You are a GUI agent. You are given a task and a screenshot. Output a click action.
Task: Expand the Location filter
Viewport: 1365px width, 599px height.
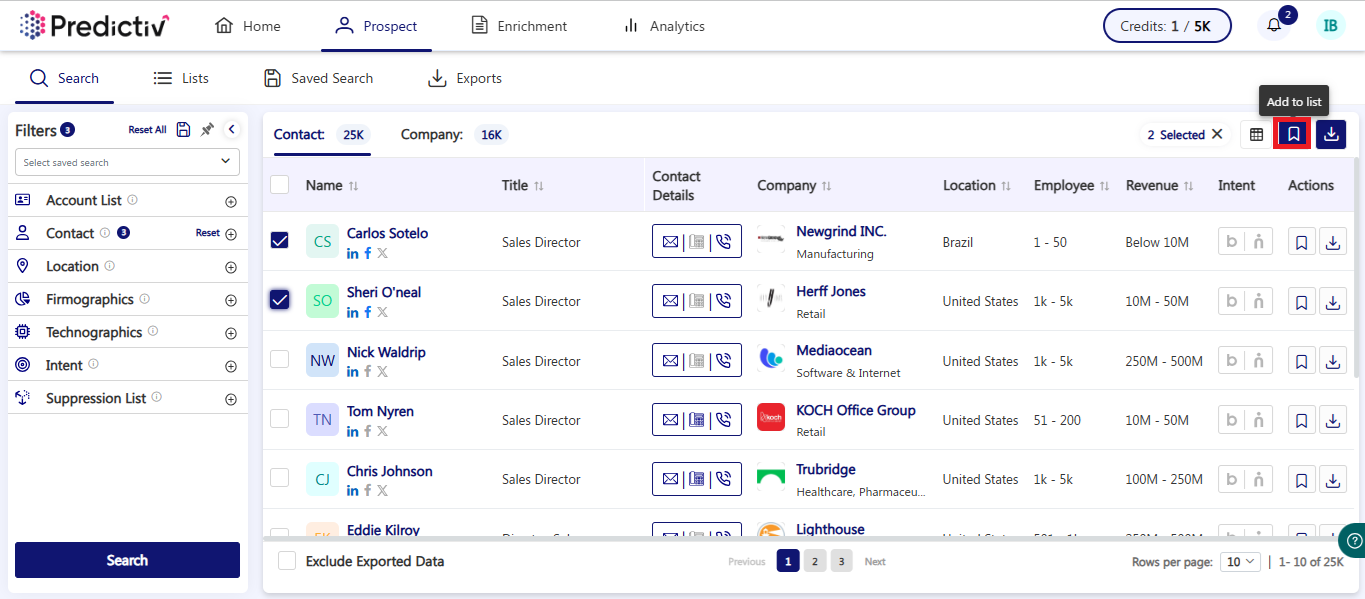point(231,267)
